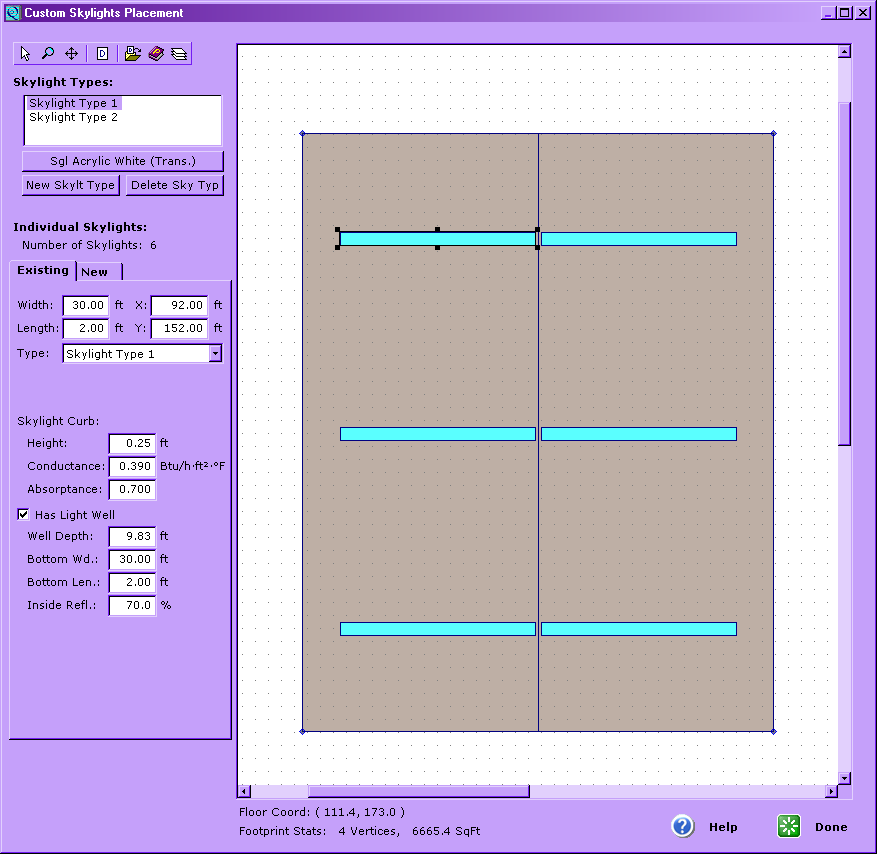Viewport: 877px width, 854px height.
Task: Uncheck the Has Light Well checkbox
Action: pos(24,515)
